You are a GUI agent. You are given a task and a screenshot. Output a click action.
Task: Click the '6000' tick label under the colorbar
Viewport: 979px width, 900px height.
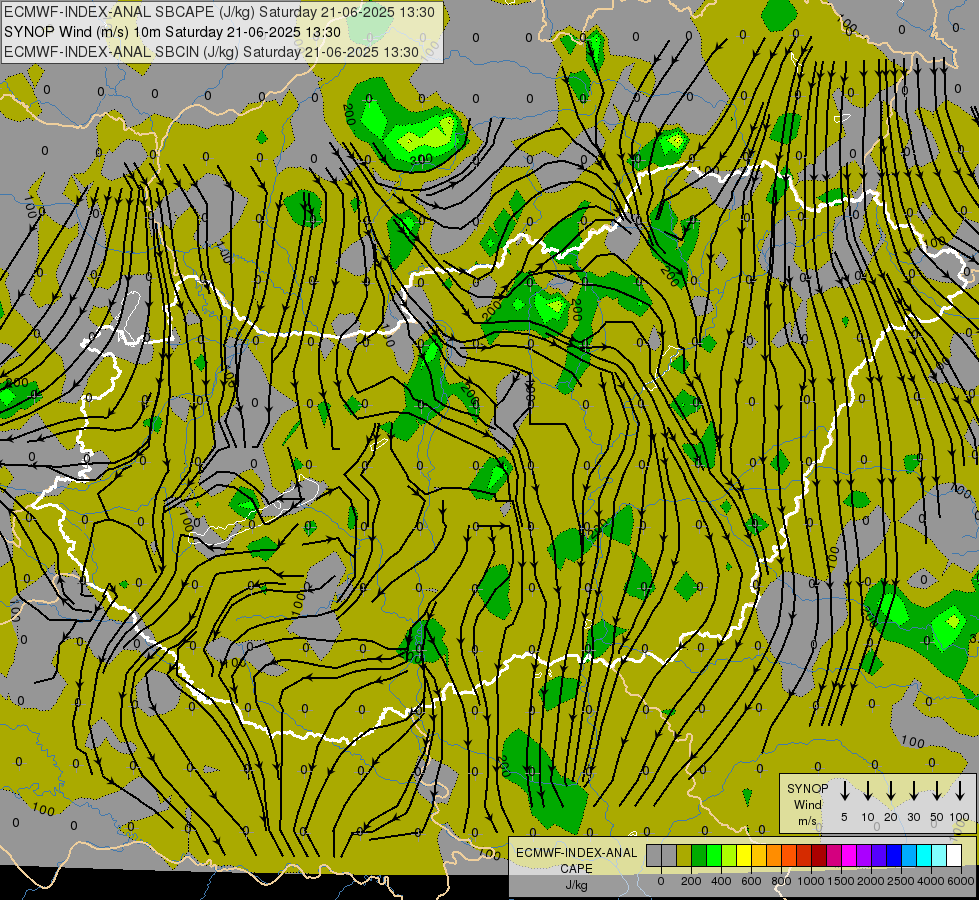coord(961,881)
